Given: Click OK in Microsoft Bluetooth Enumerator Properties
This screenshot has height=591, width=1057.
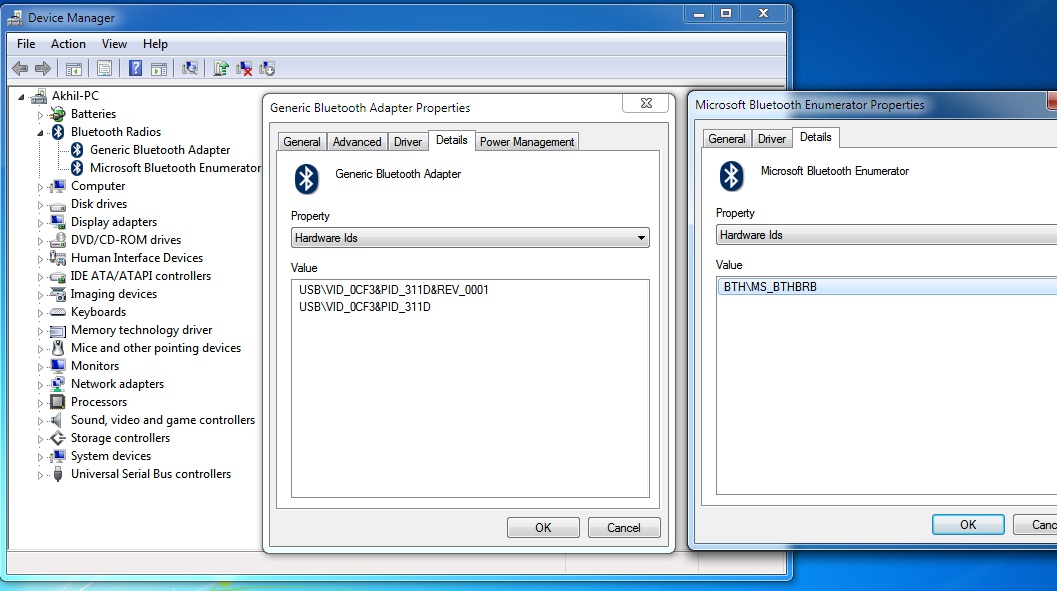Looking at the screenshot, I should (967, 525).
